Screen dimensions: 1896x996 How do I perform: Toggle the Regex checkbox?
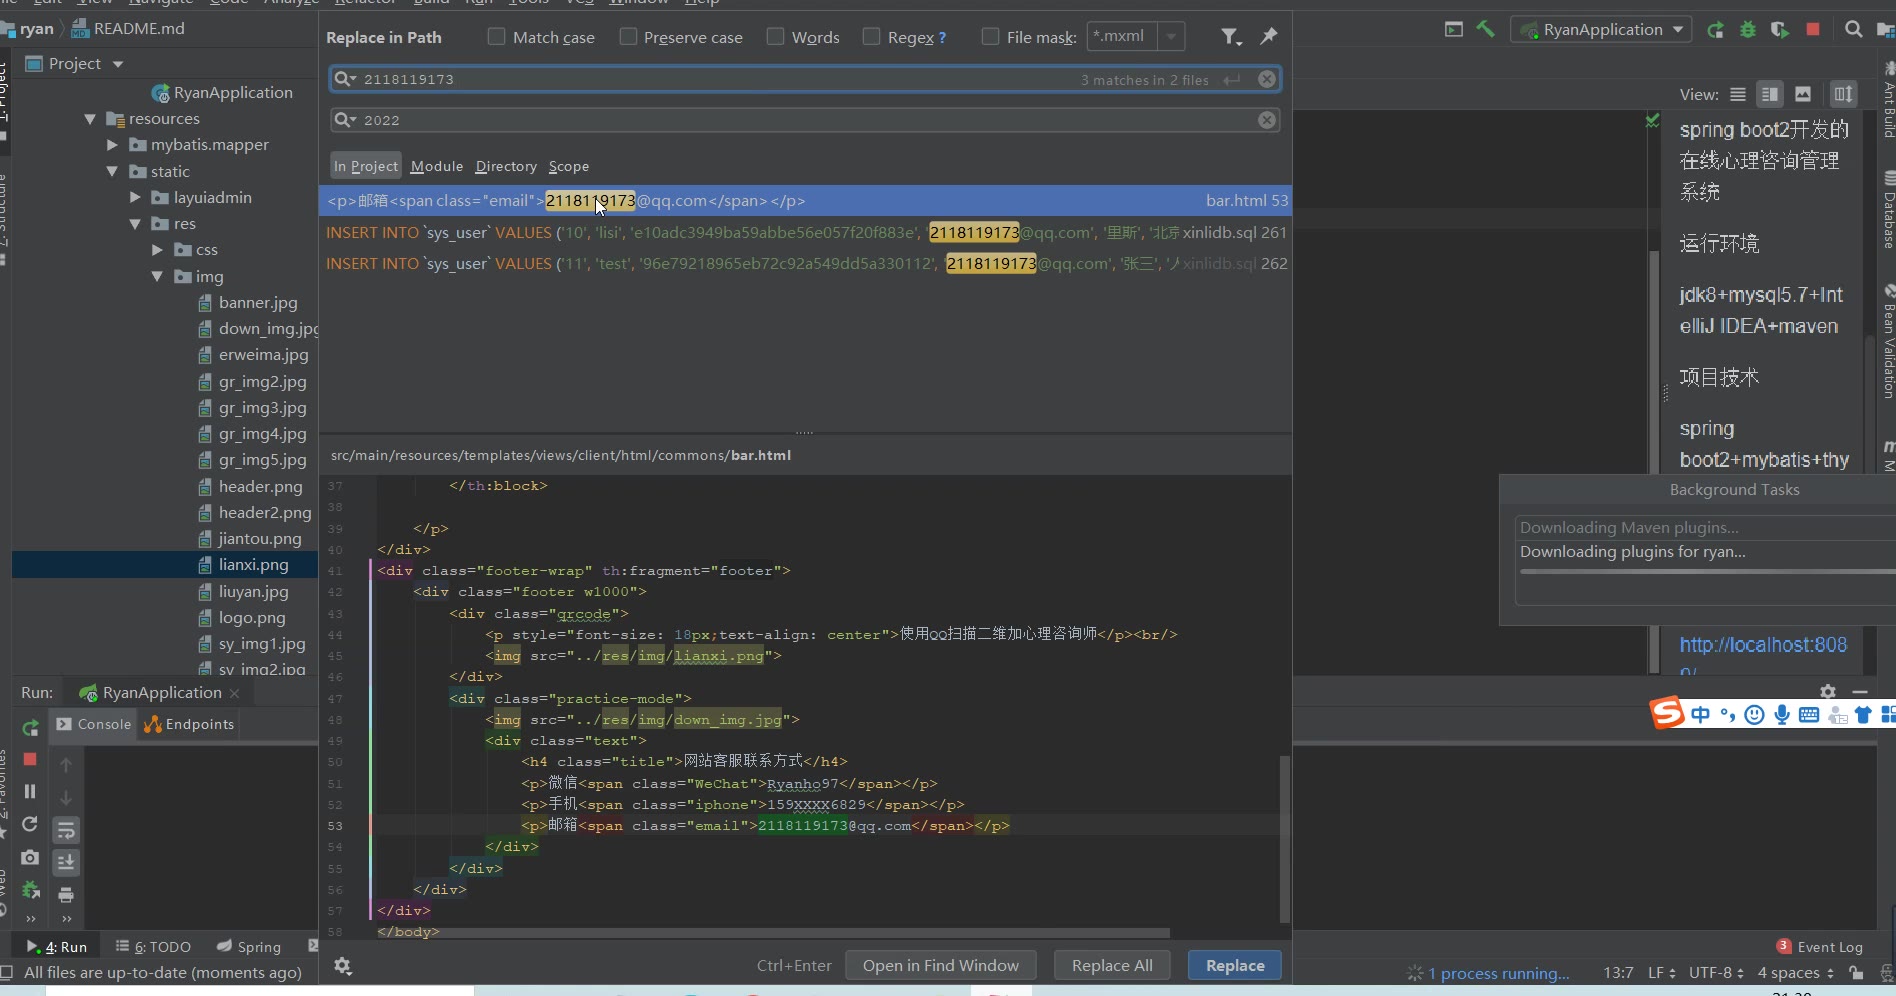(871, 37)
